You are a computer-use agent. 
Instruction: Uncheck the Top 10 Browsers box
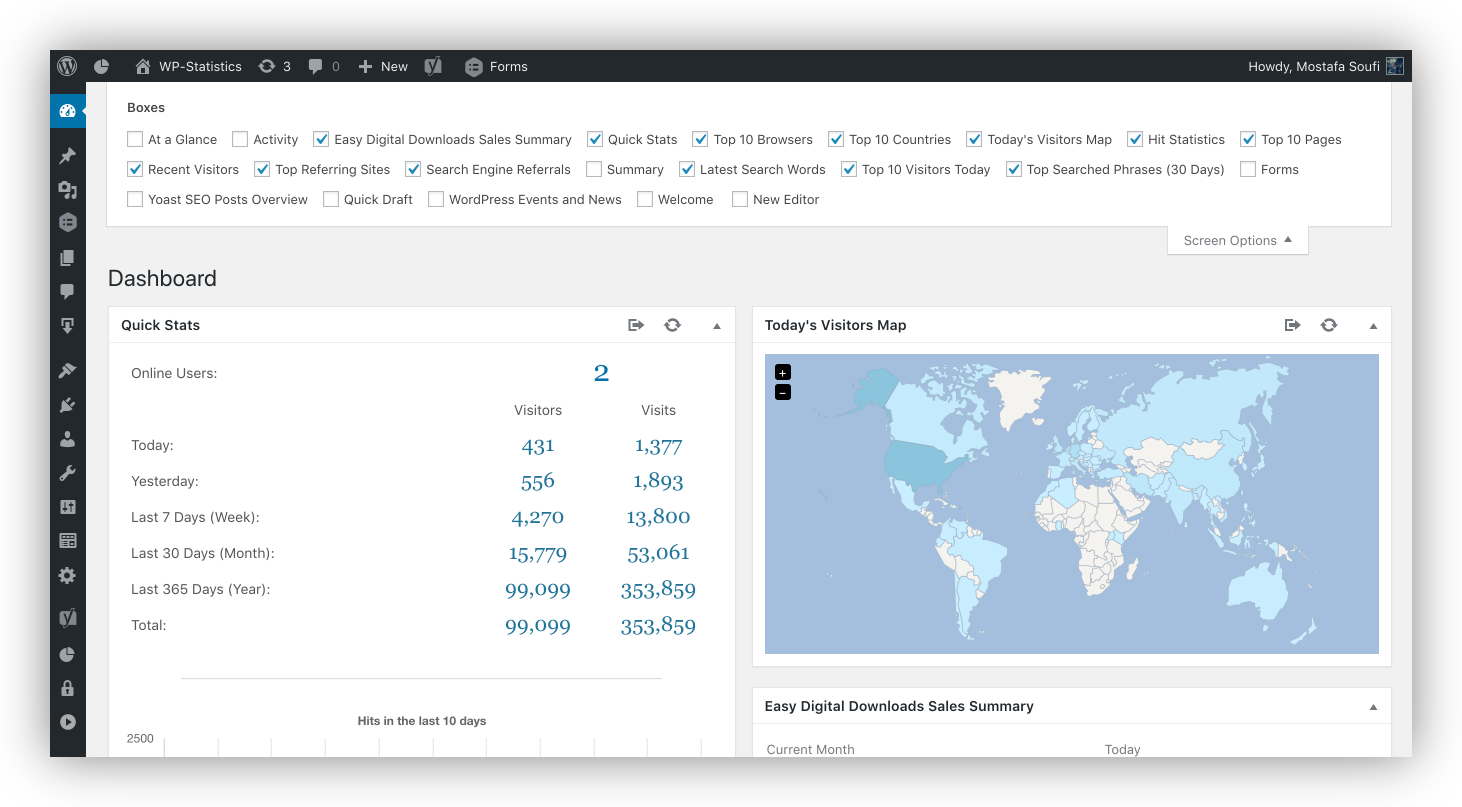point(700,139)
